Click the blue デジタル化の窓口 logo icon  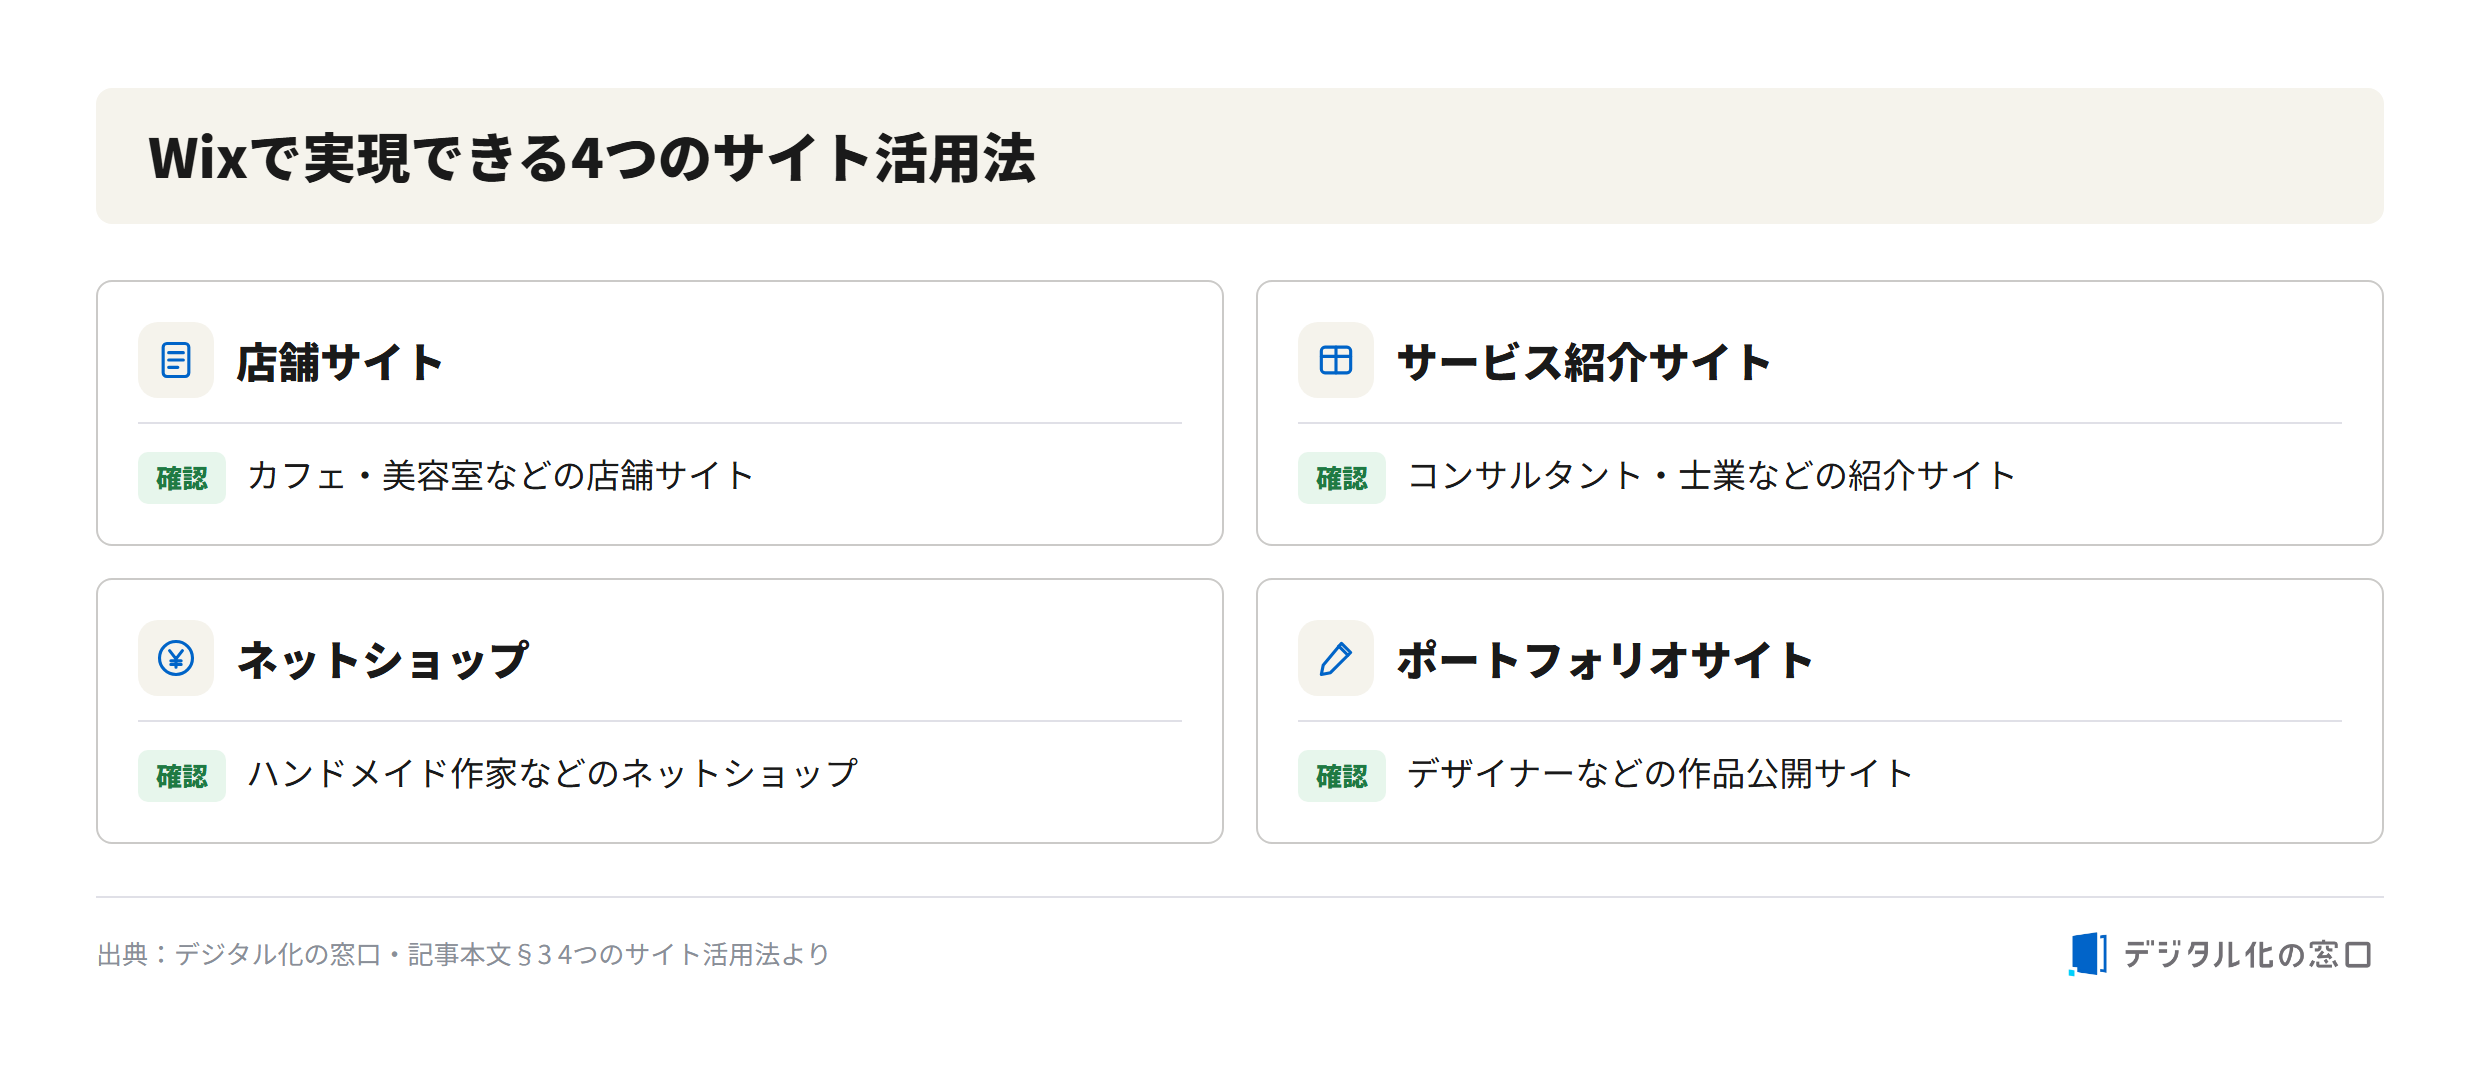point(2088,953)
